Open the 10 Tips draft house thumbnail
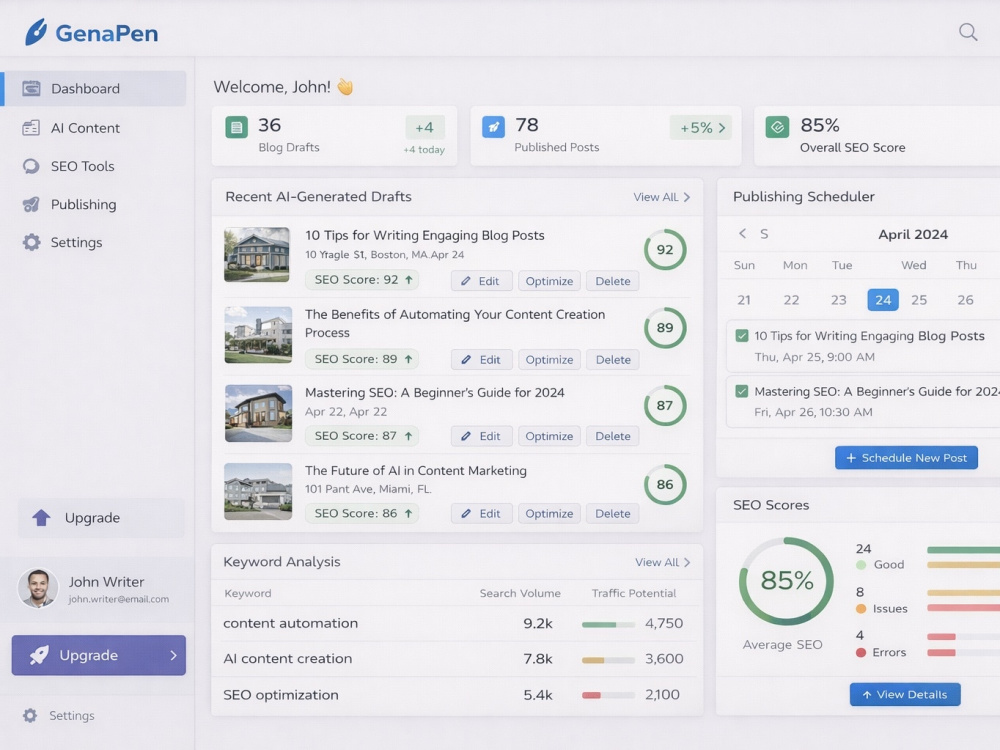This screenshot has width=1000, height=750. [x=258, y=254]
